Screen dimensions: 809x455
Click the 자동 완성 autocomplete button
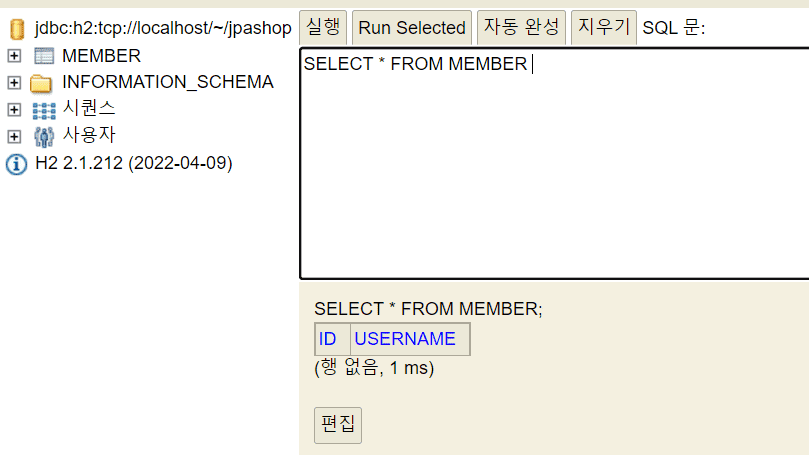pos(521,27)
